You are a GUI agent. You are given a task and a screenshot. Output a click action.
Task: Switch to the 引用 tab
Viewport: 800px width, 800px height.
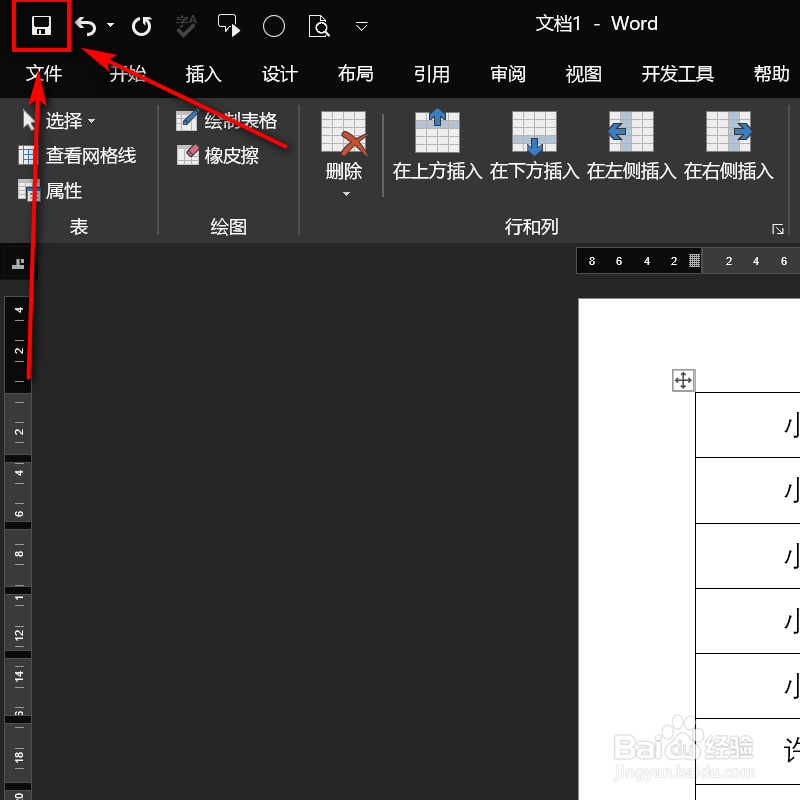[x=432, y=74]
